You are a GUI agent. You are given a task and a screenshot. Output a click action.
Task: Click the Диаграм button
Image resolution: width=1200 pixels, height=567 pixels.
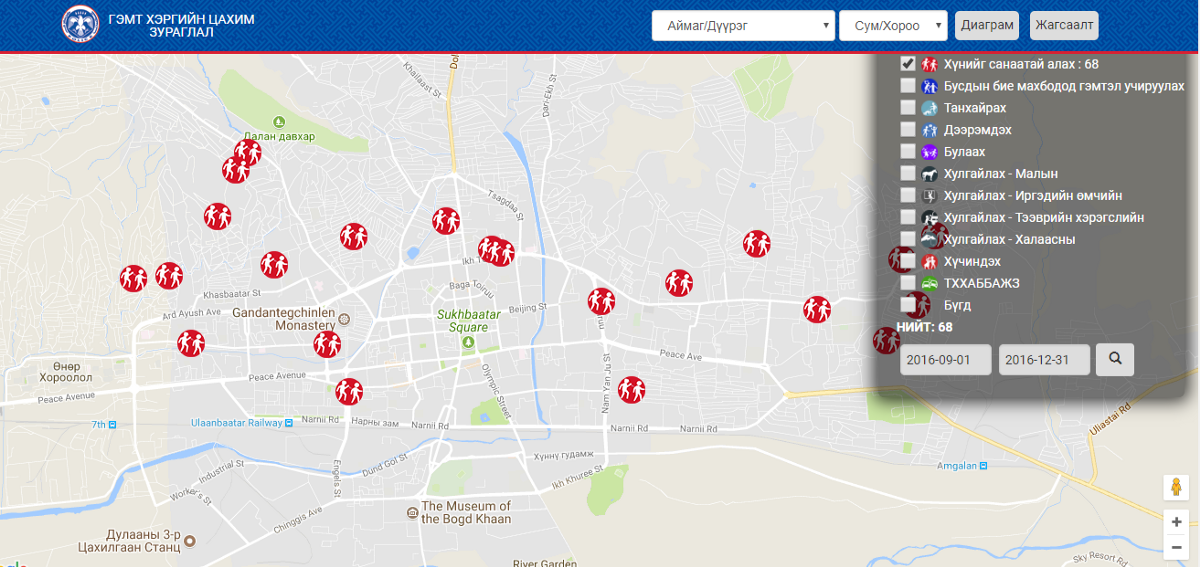pyautogui.click(x=987, y=26)
